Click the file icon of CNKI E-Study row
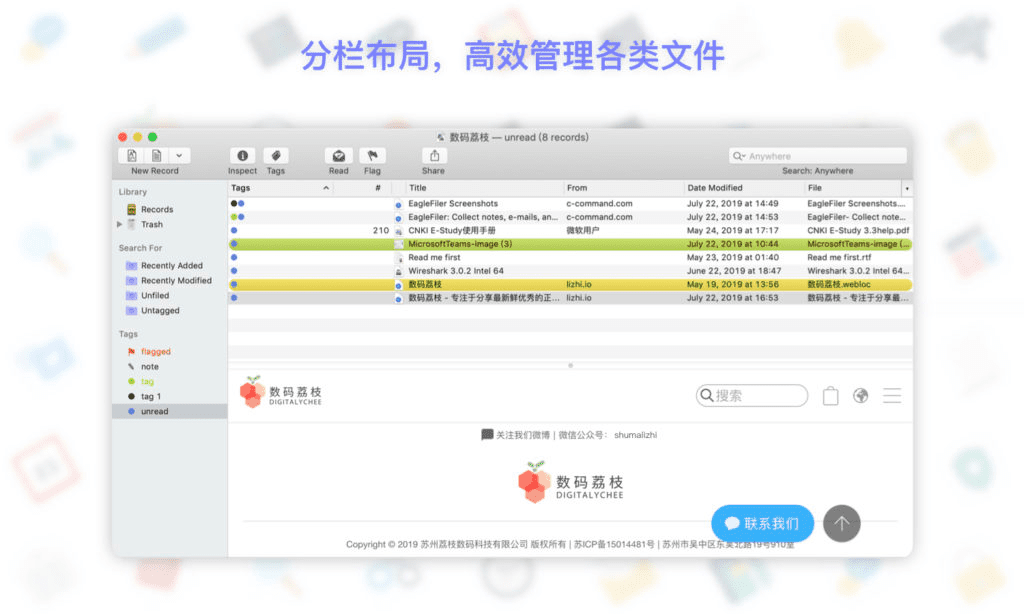The width and height of the screenshot is (1024, 614). click(398, 231)
